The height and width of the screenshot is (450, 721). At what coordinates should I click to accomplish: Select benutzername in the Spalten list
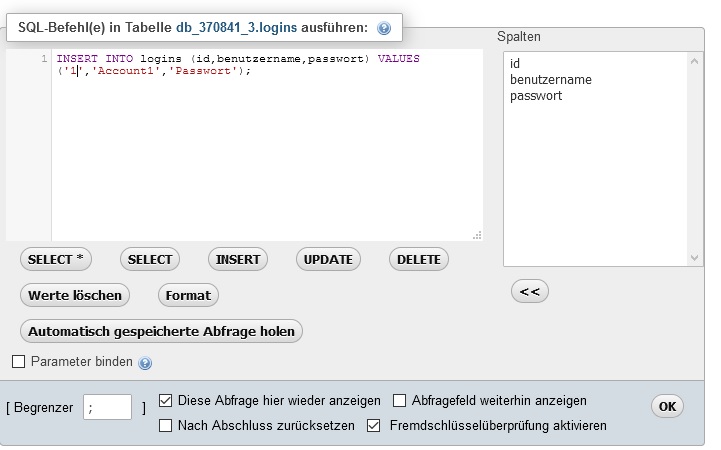click(550, 80)
